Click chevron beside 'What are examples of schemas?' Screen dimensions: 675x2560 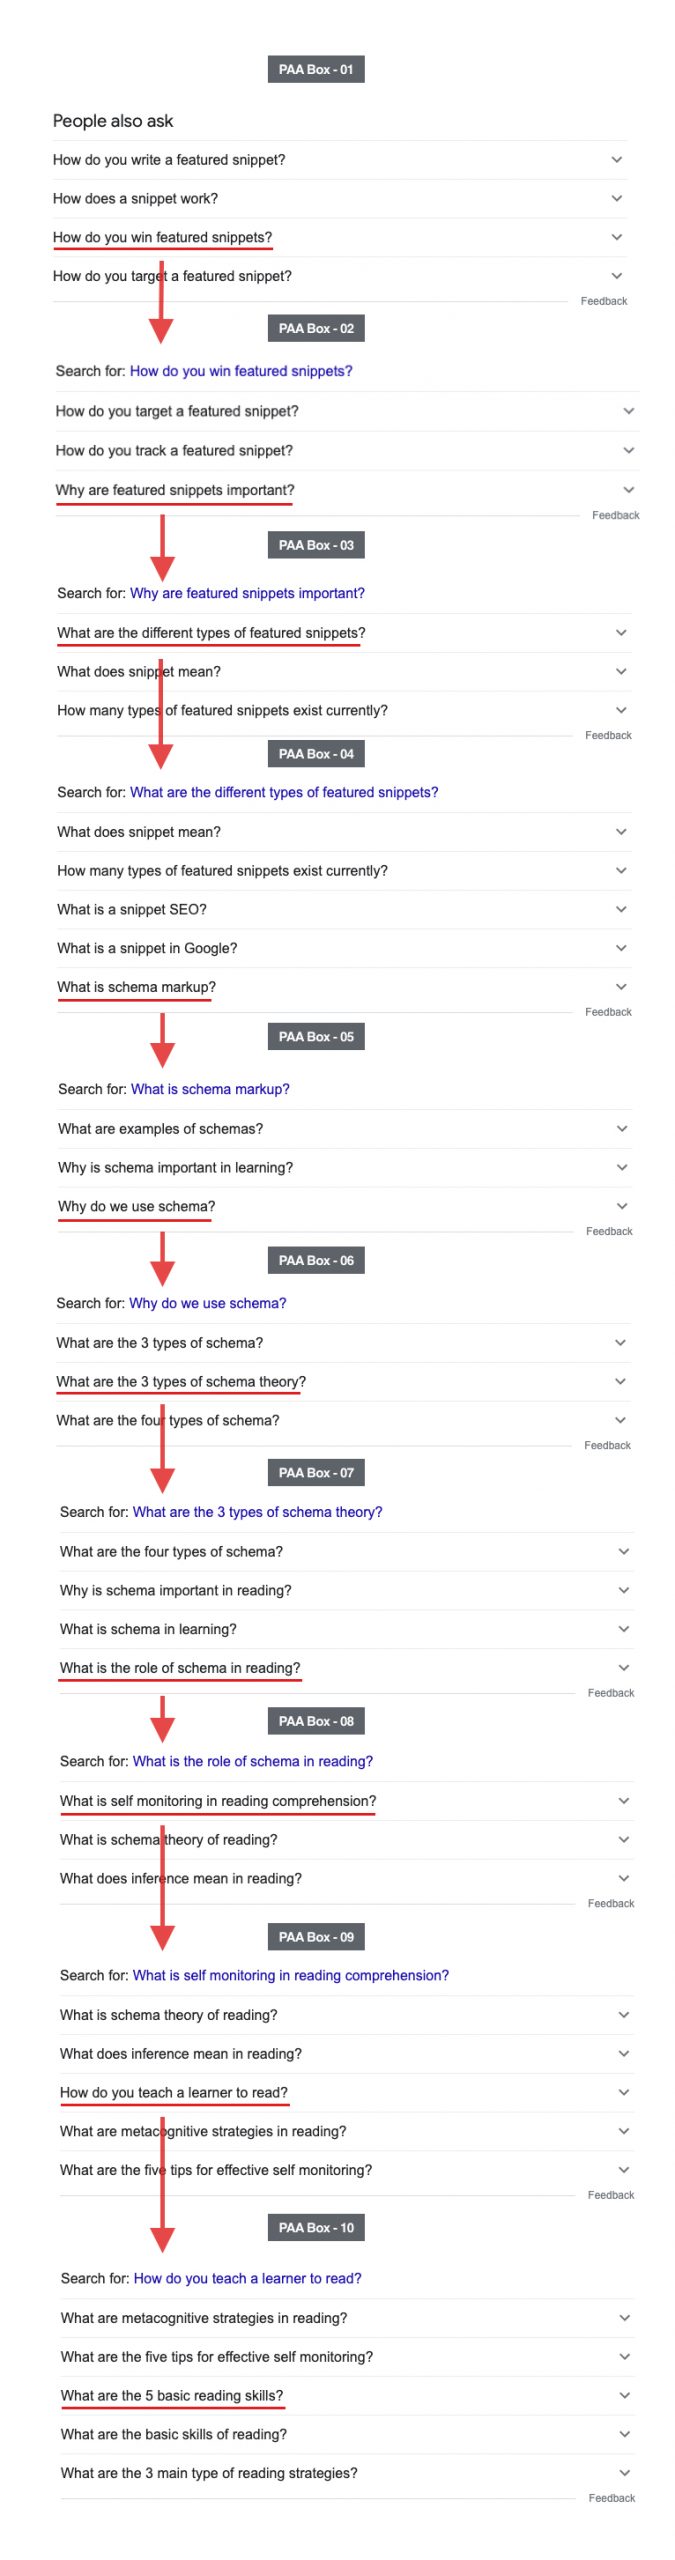point(622,1129)
